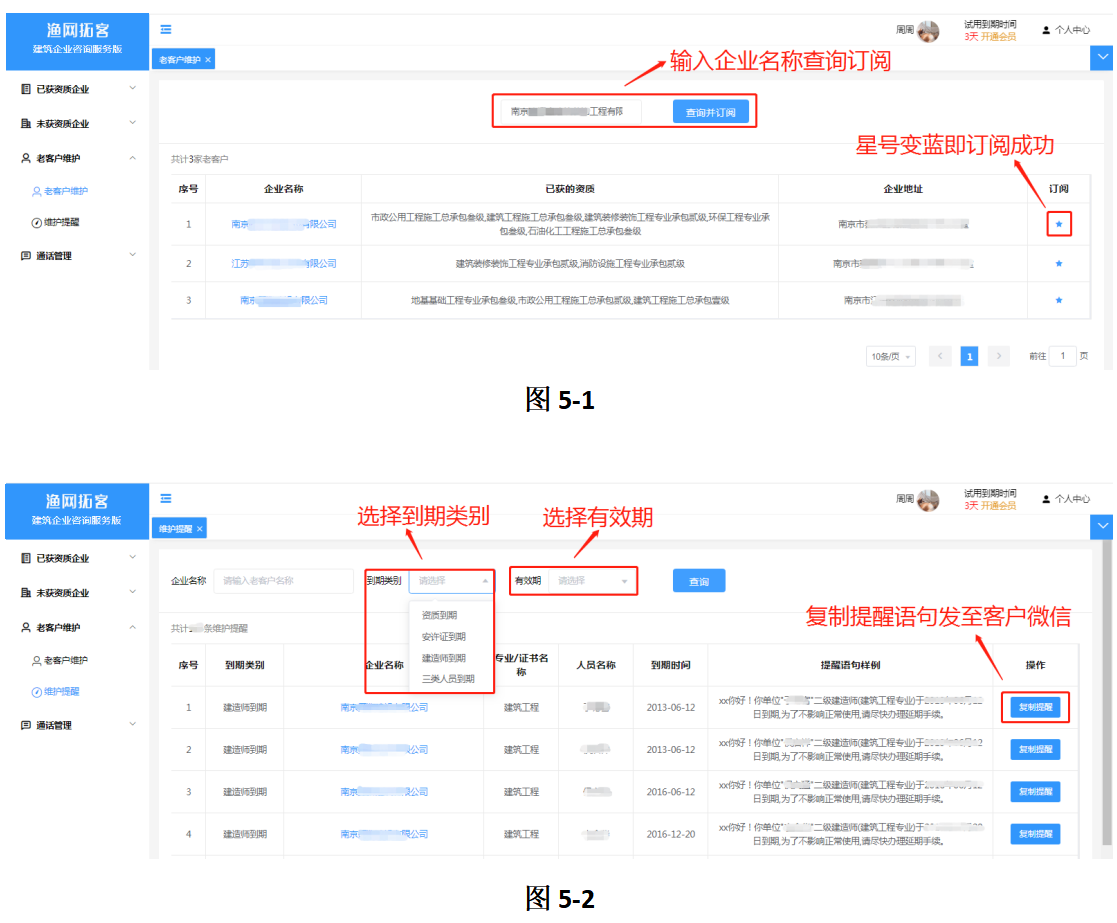The width and height of the screenshot is (1117, 923).
Task: Choose 资质到期 option in the dropdown list
Action: [451, 615]
